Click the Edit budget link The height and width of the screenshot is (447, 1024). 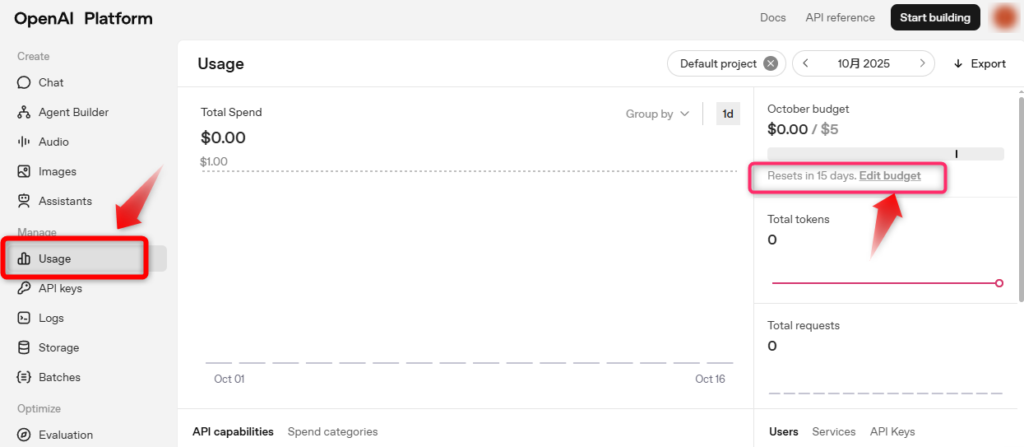coord(889,176)
